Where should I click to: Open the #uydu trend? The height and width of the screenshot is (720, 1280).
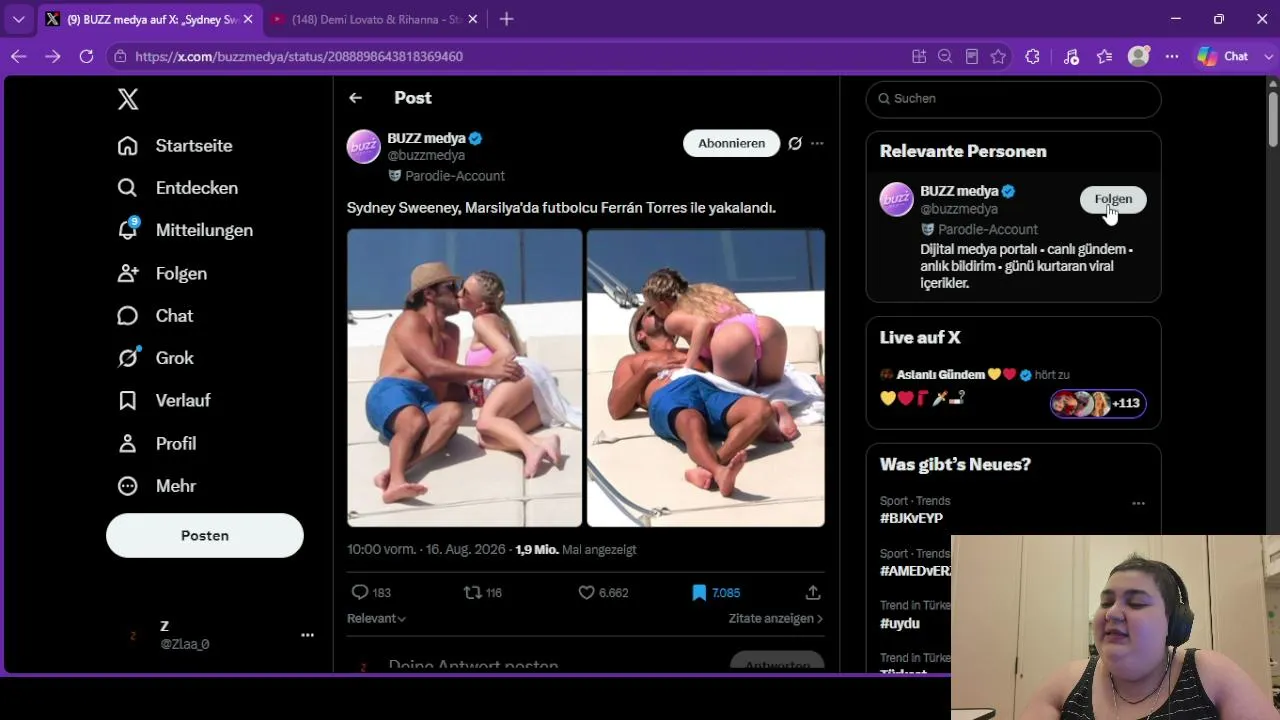click(x=900, y=623)
